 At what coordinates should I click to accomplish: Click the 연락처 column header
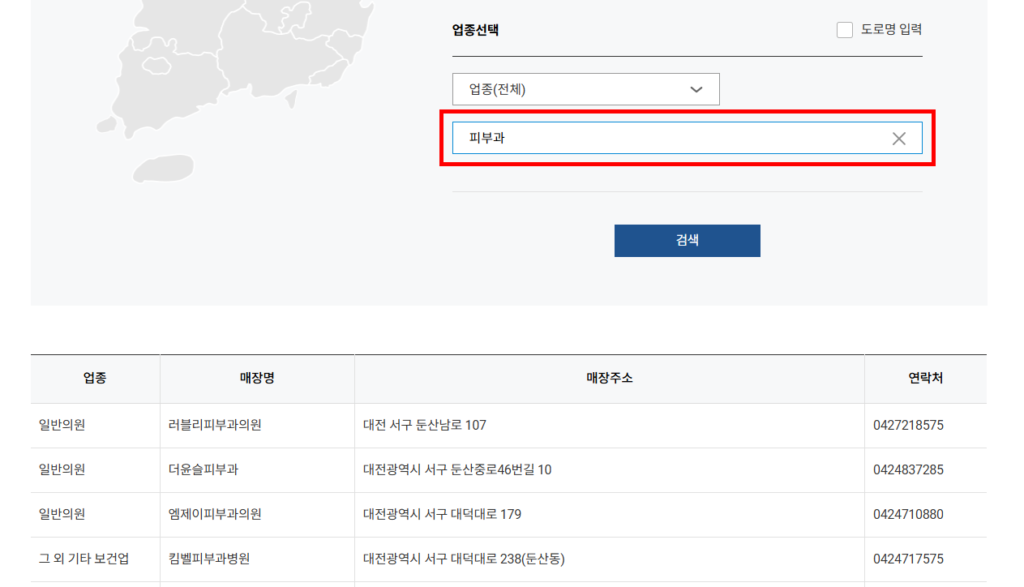925,378
